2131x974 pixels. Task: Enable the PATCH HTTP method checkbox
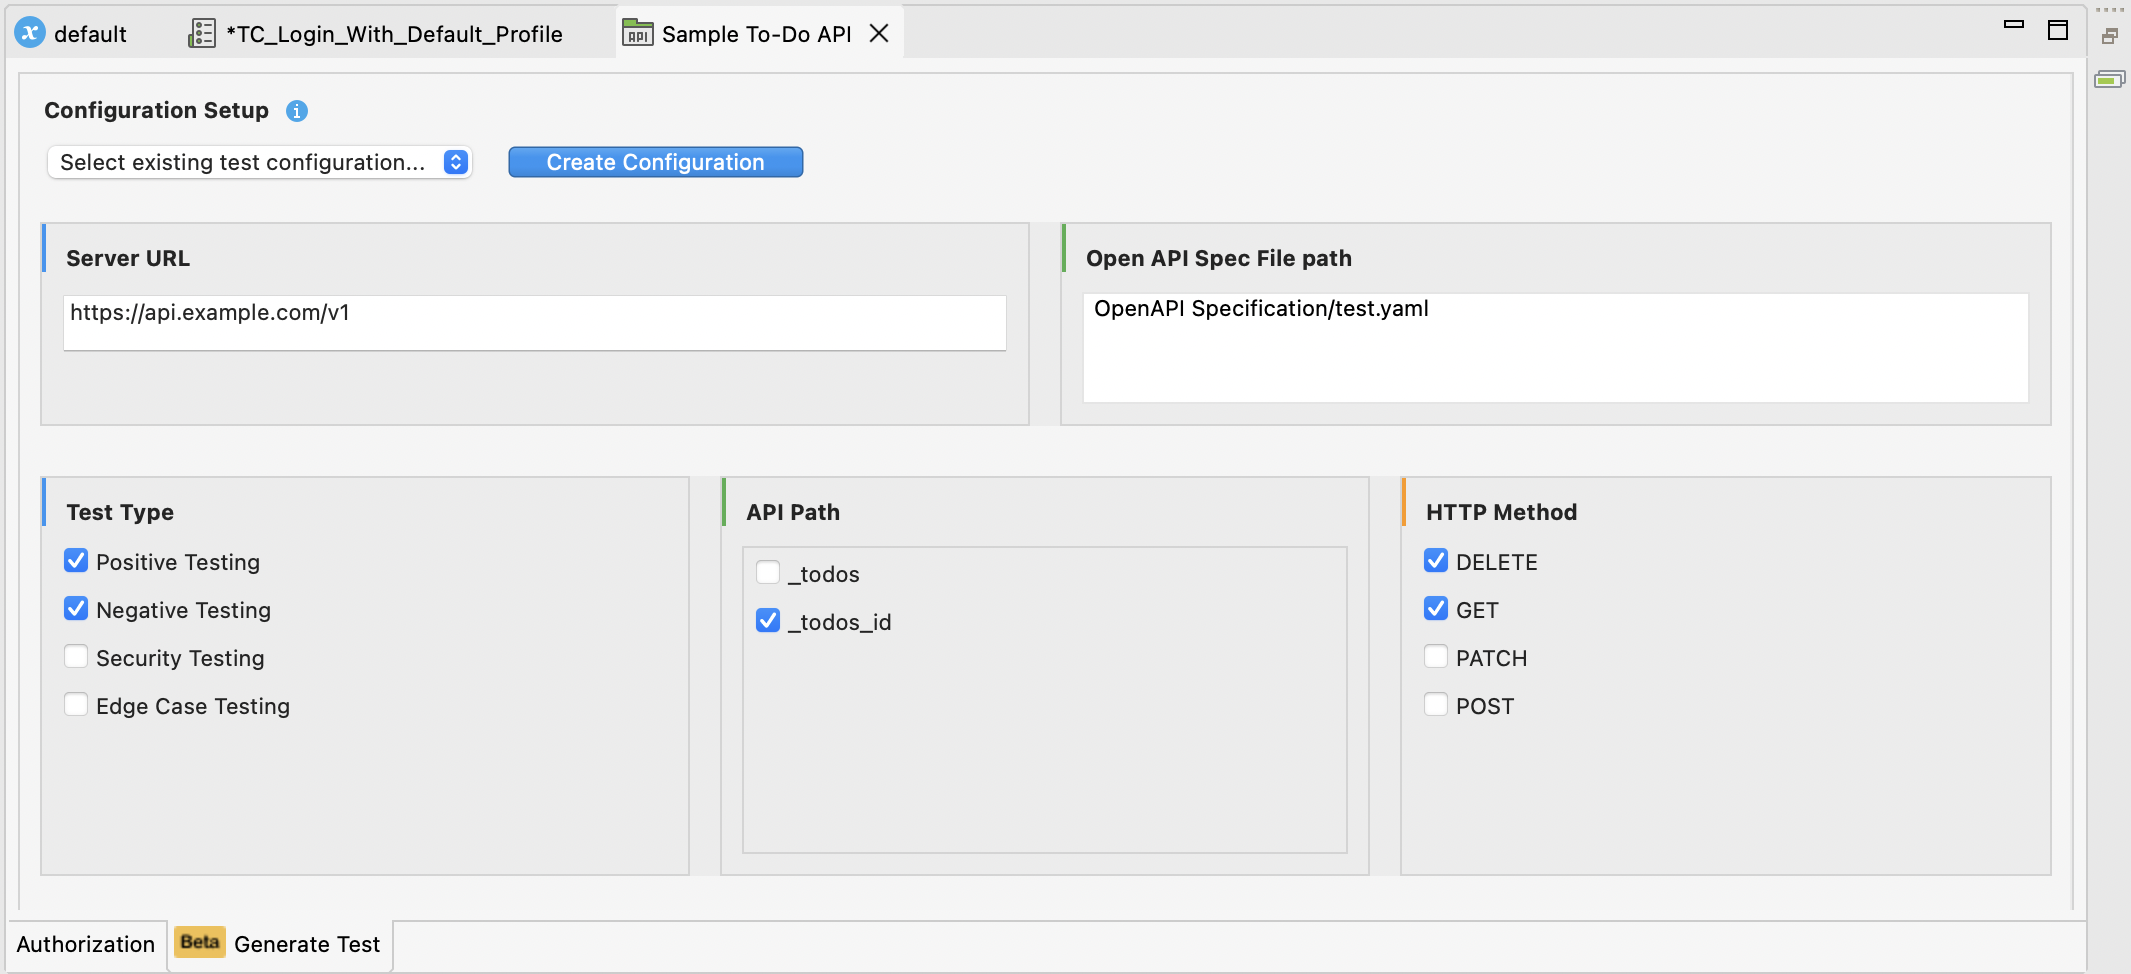[x=1436, y=657]
